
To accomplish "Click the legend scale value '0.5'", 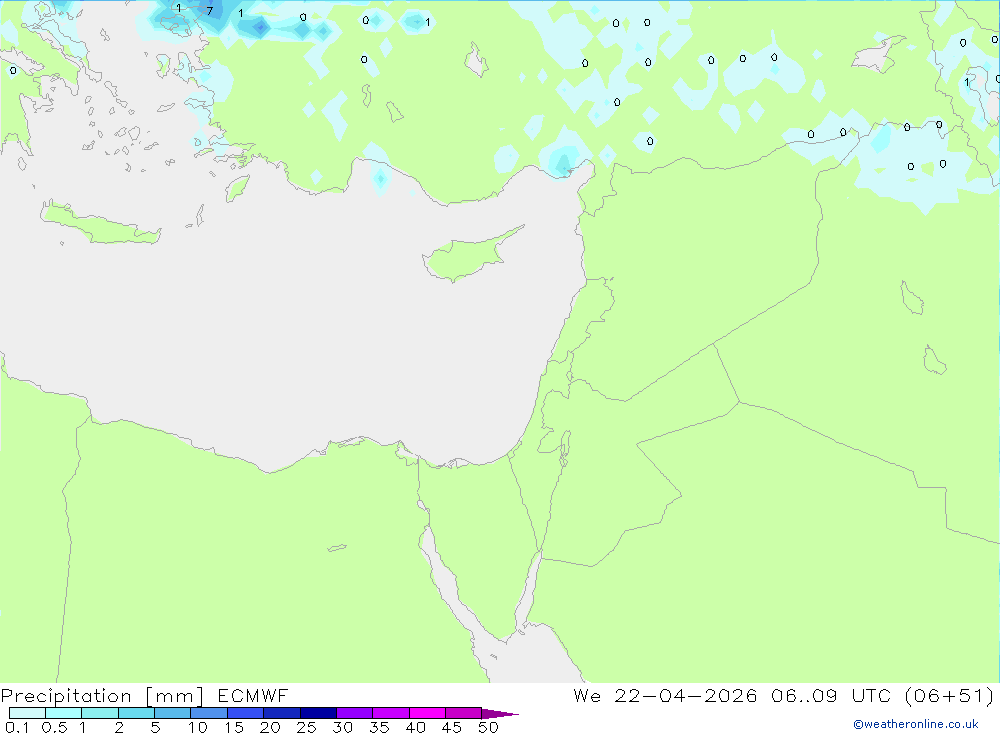I will 54,727.
